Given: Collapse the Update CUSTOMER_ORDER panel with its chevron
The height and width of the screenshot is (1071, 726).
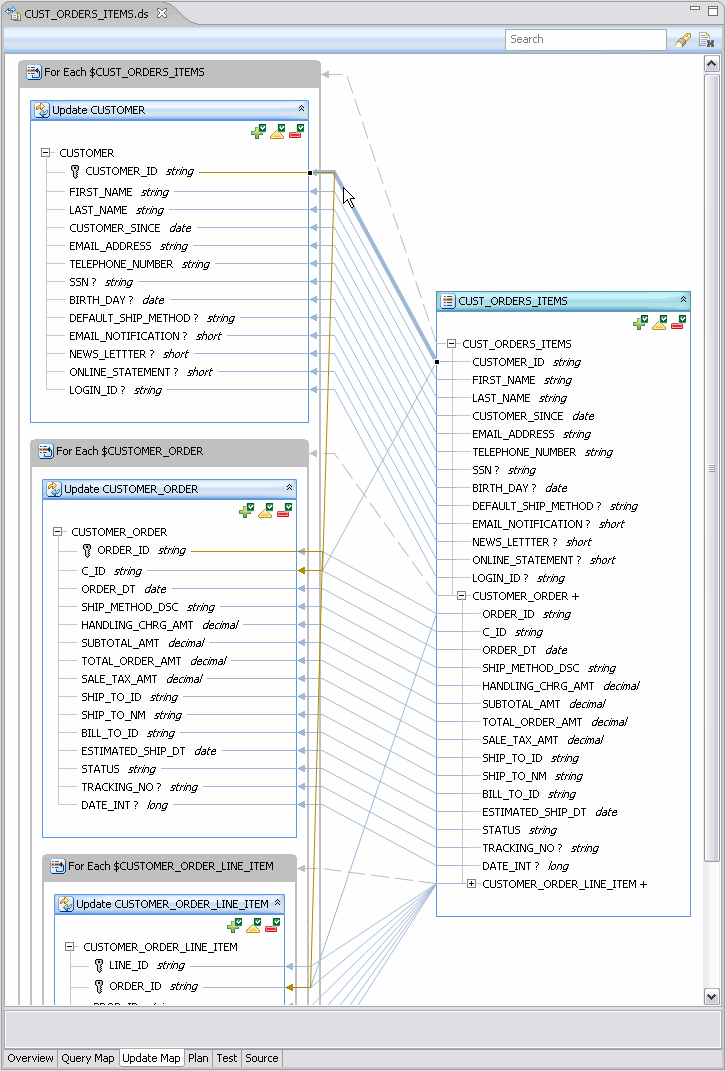Looking at the screenshot, I should [290, 488].
